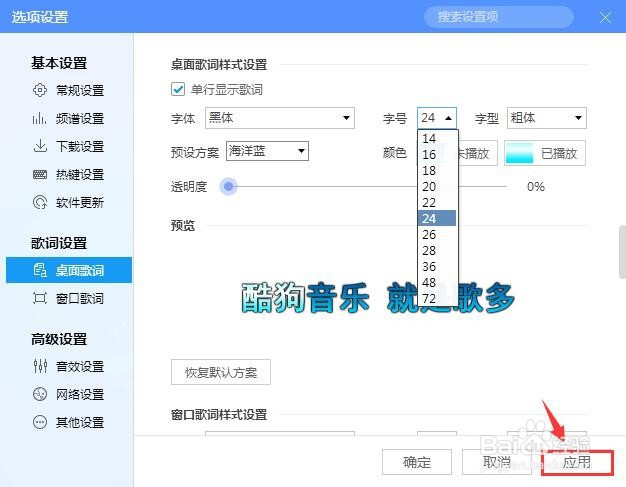Click the refresh icon beside 软件更新
Screen dimensions: 626x487
click(x=40, y=202)
